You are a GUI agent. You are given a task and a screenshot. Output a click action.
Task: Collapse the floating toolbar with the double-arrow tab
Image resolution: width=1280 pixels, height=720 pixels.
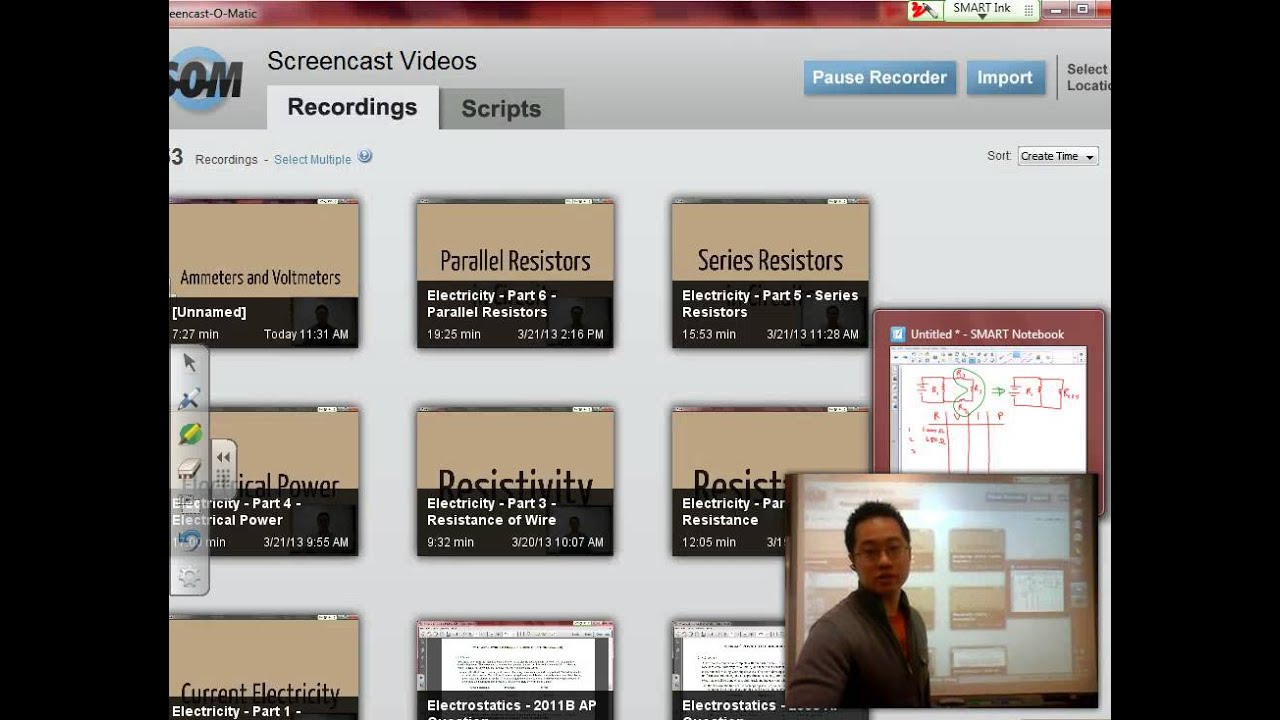224,457
